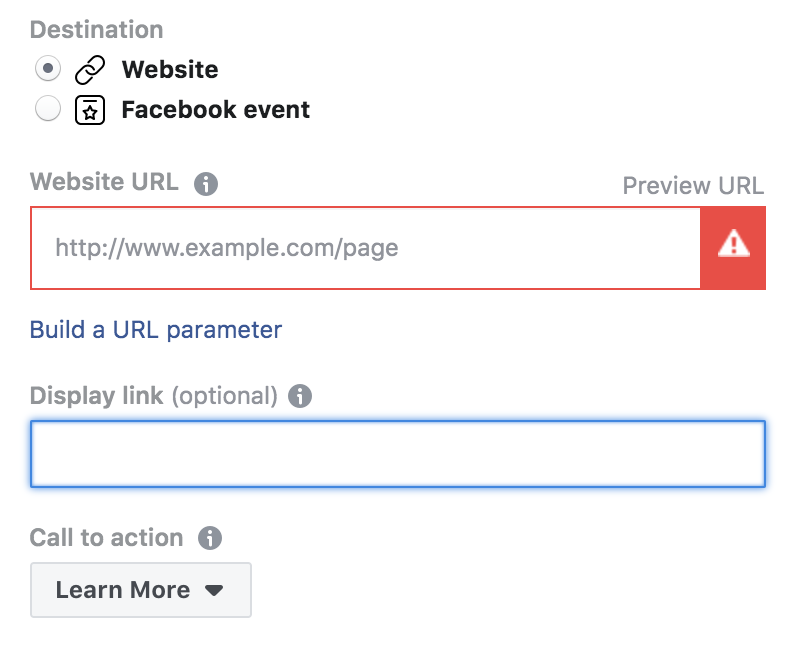Focus the Display link input field

click(x=398, y=454)
